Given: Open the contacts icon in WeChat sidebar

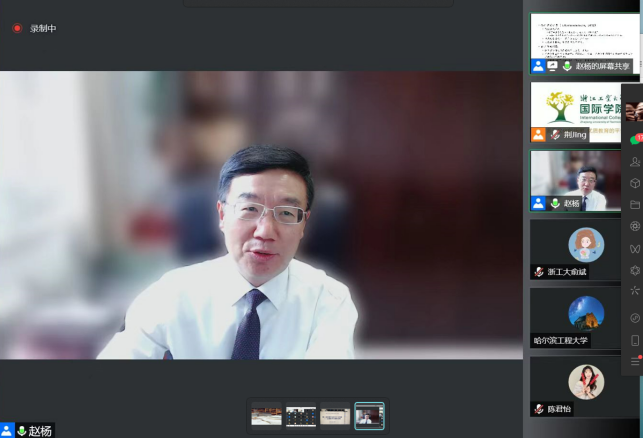Looking at the screenshot, I should [635, 162].
